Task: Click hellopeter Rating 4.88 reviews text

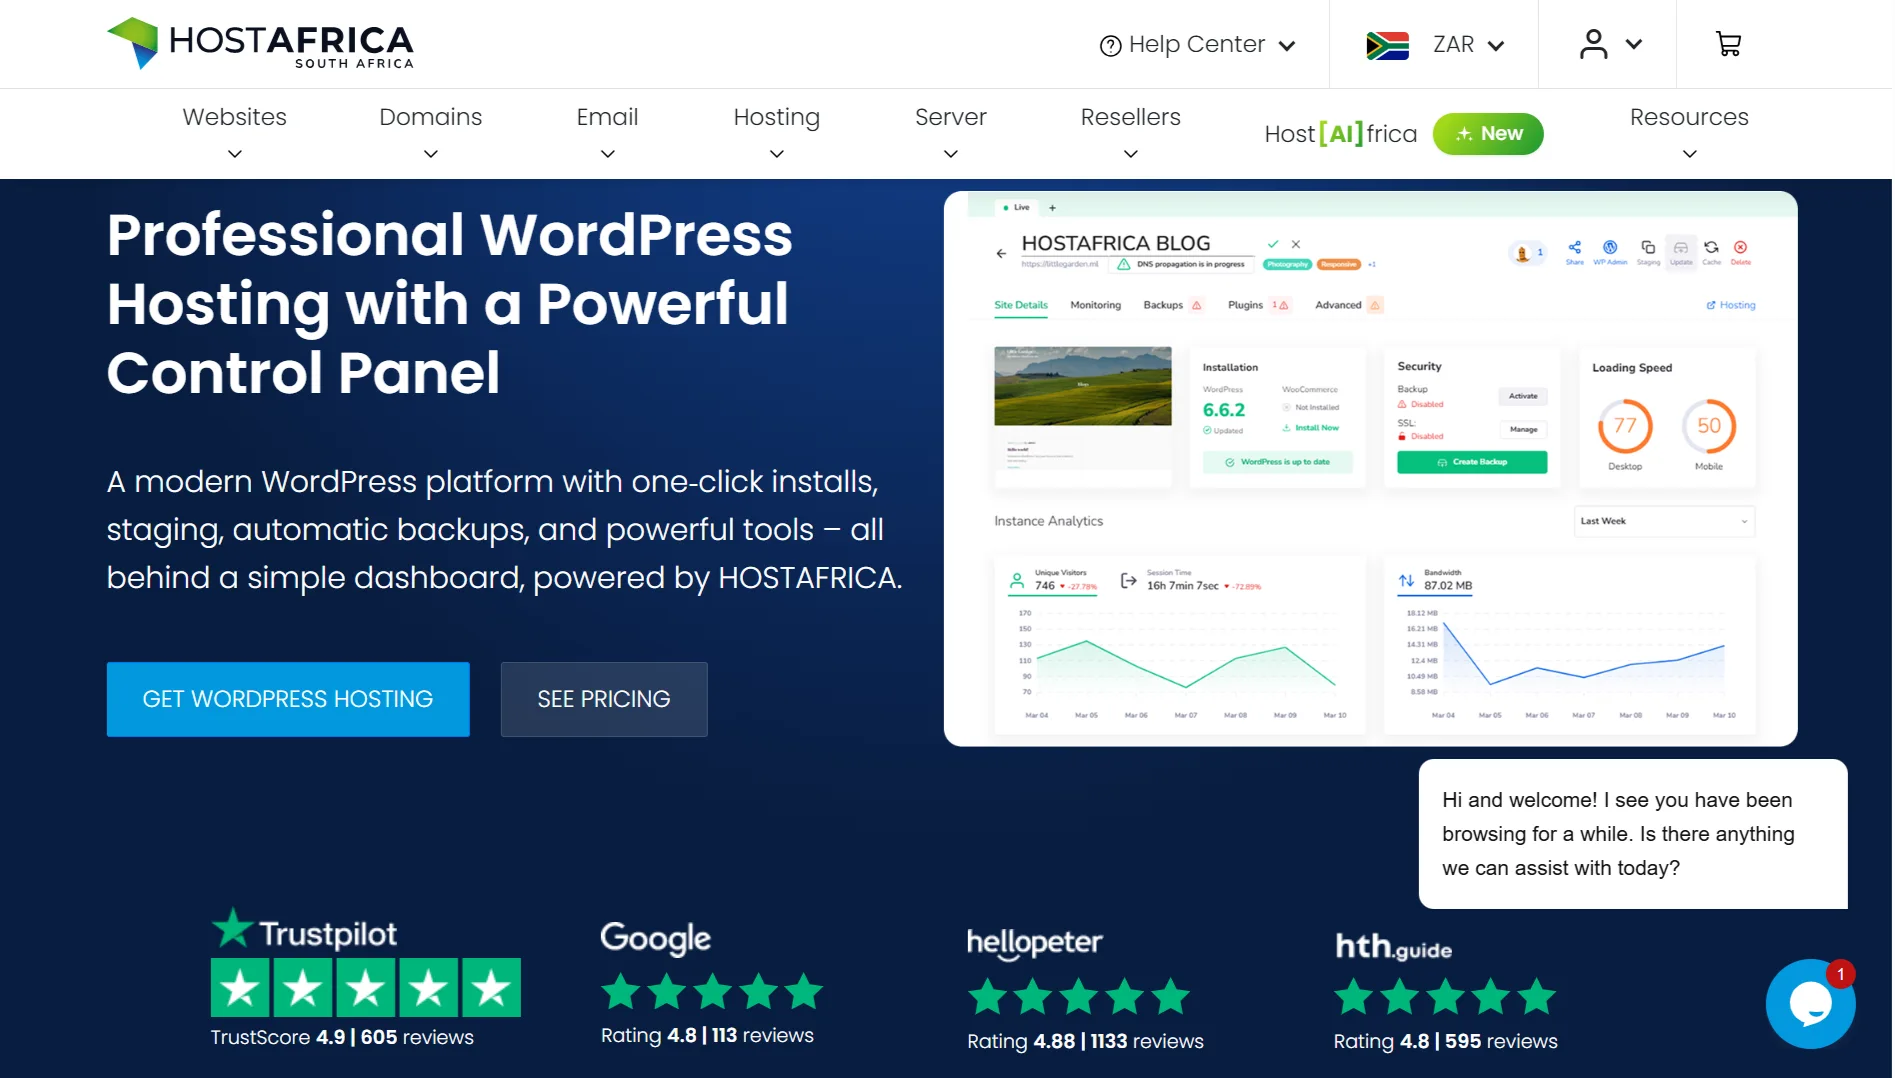Action: click(x=1085, y=1041)
